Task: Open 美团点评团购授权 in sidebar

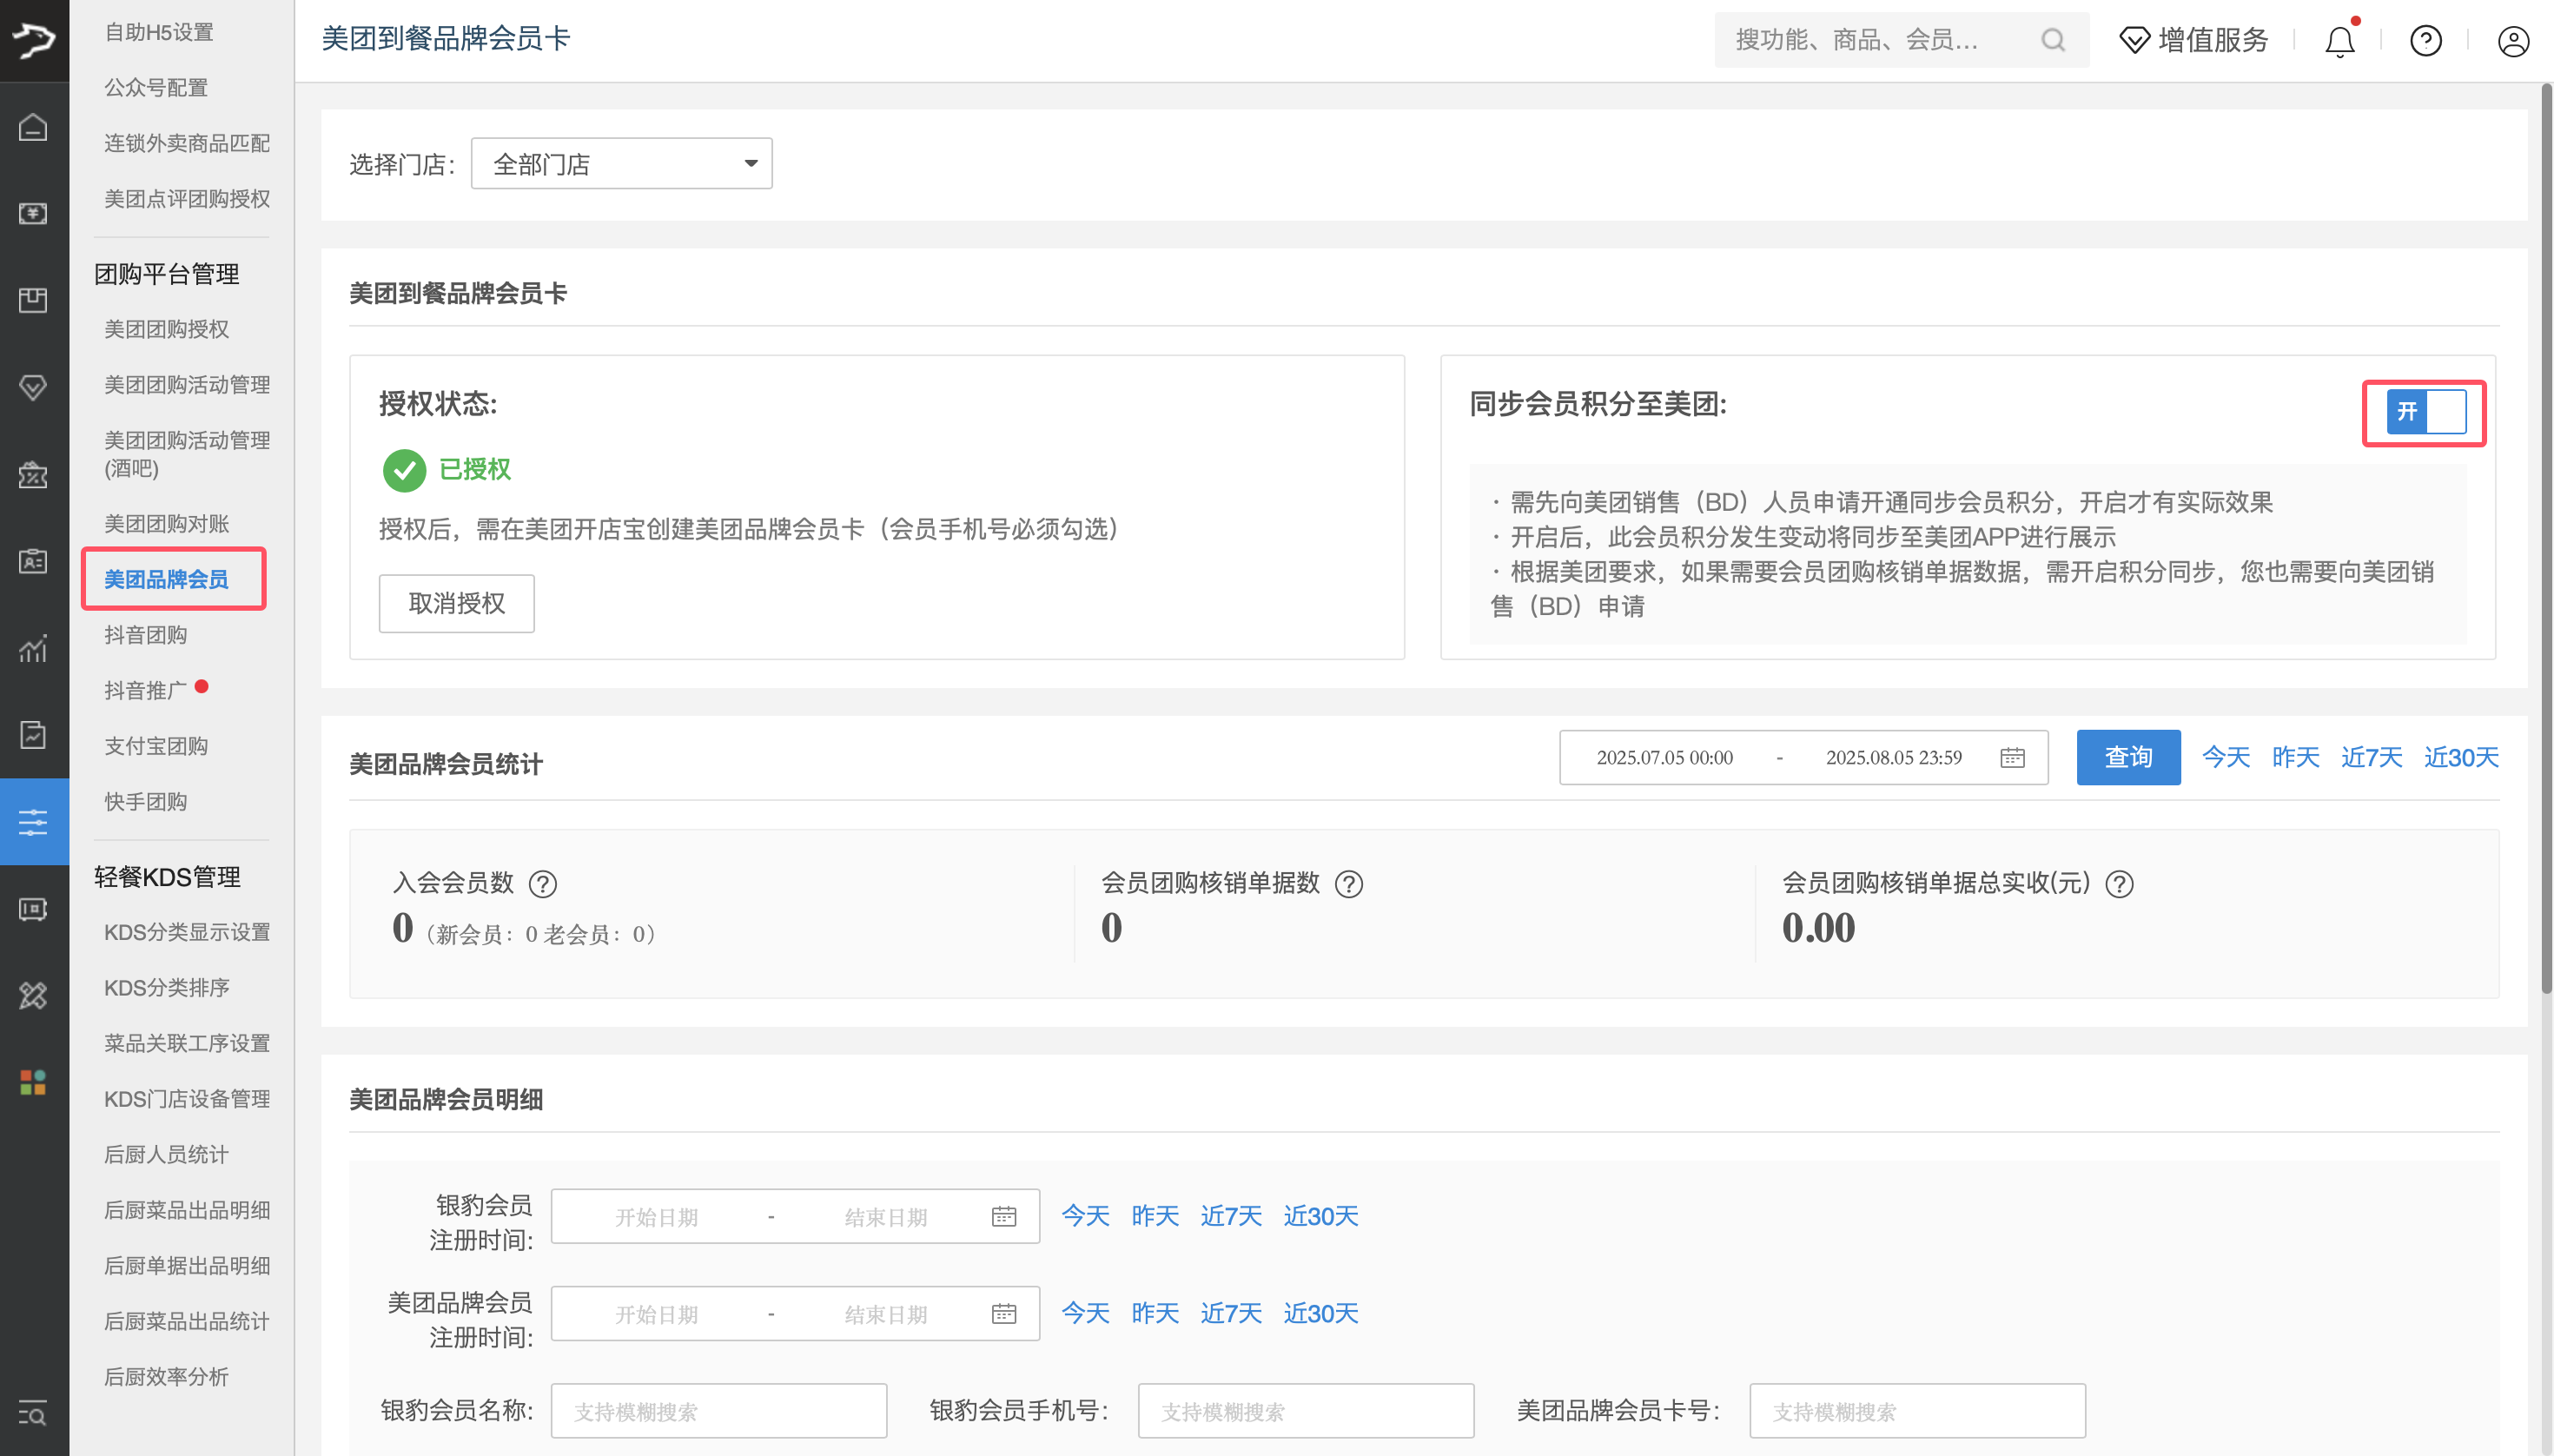Action: pos(187,199)
